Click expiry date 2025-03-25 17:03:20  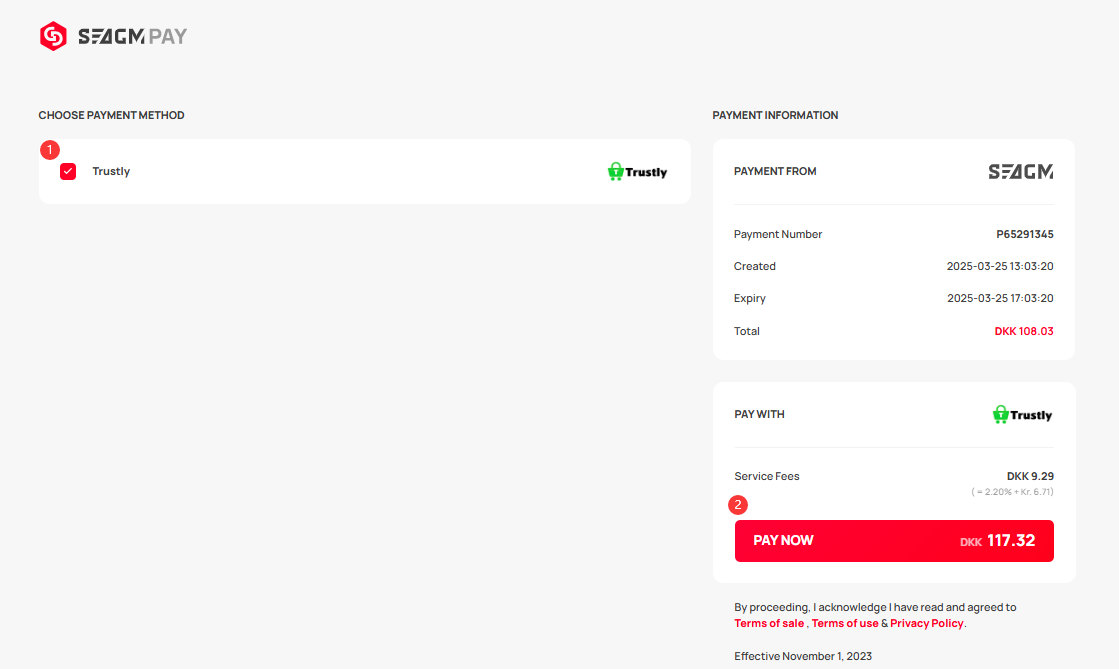[1000, 298]
